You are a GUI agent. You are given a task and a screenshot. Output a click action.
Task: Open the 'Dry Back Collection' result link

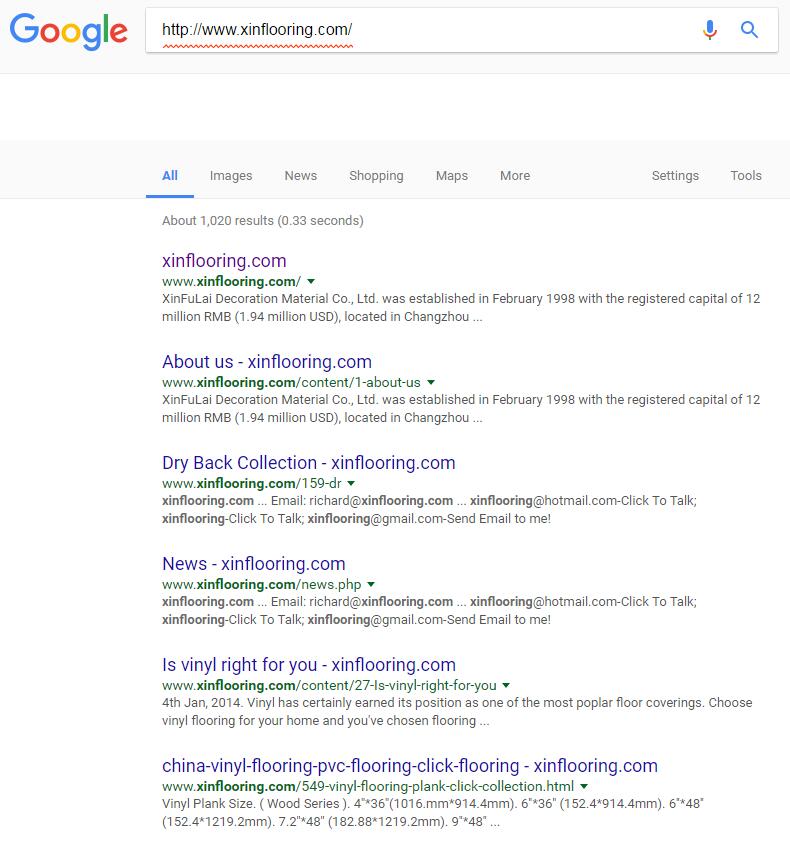click(x=308, y=463)
